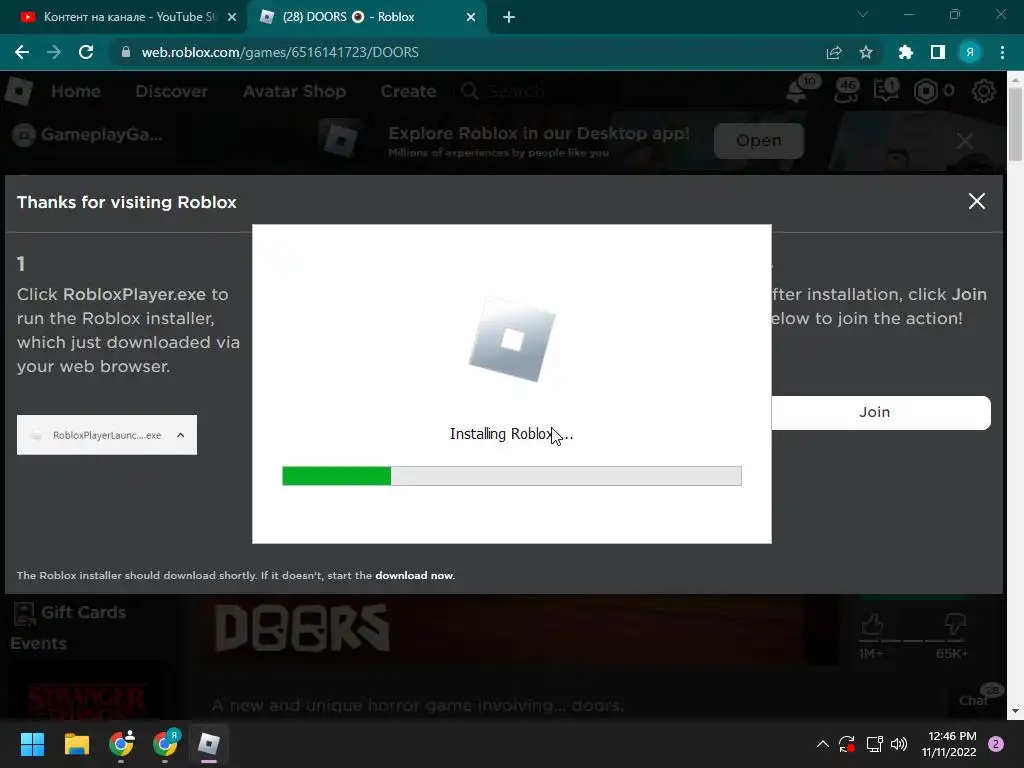Open the Chrome extensions puzzle icon
Image resolution: width=1024 pixels, height=768 pixels.
[x=905, y=52]
